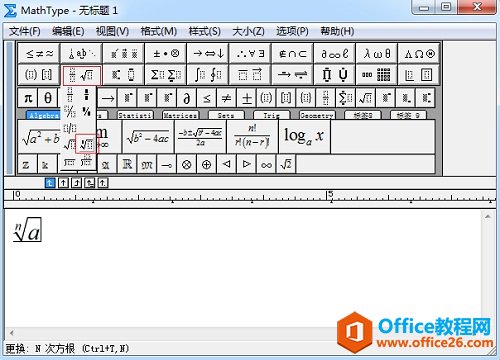Insert square brackets template from the small bar

(286, 98)
